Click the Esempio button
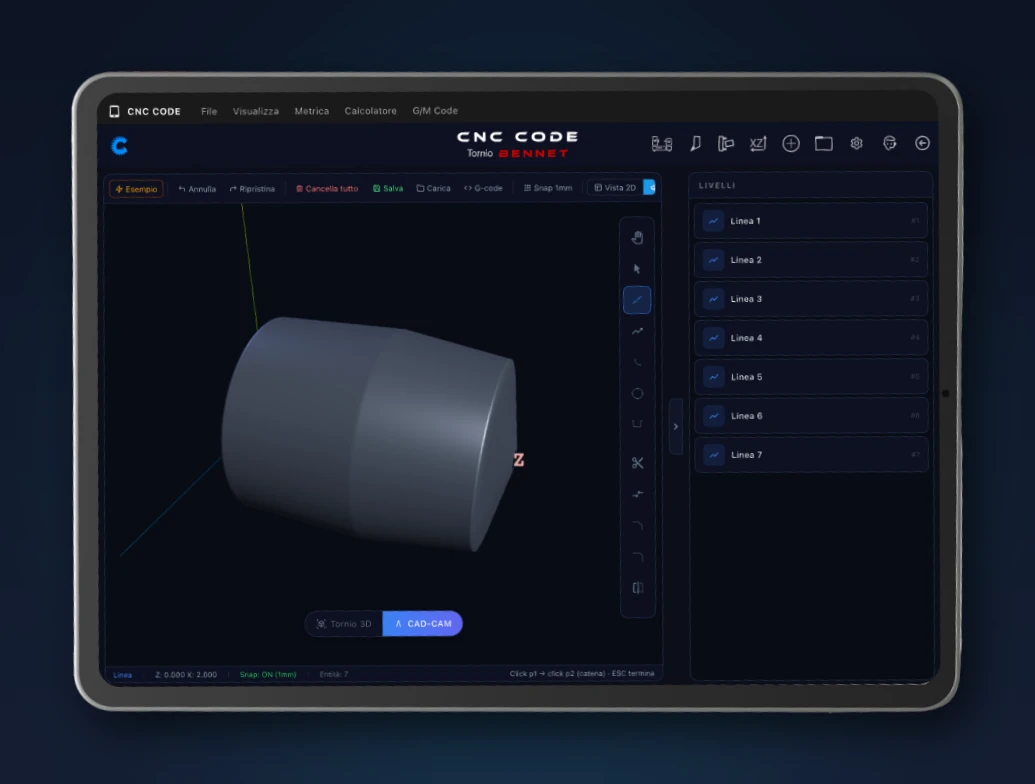The height and width of the screenshot is (784, 1035). pyautogui.click(x=136, y=189)
